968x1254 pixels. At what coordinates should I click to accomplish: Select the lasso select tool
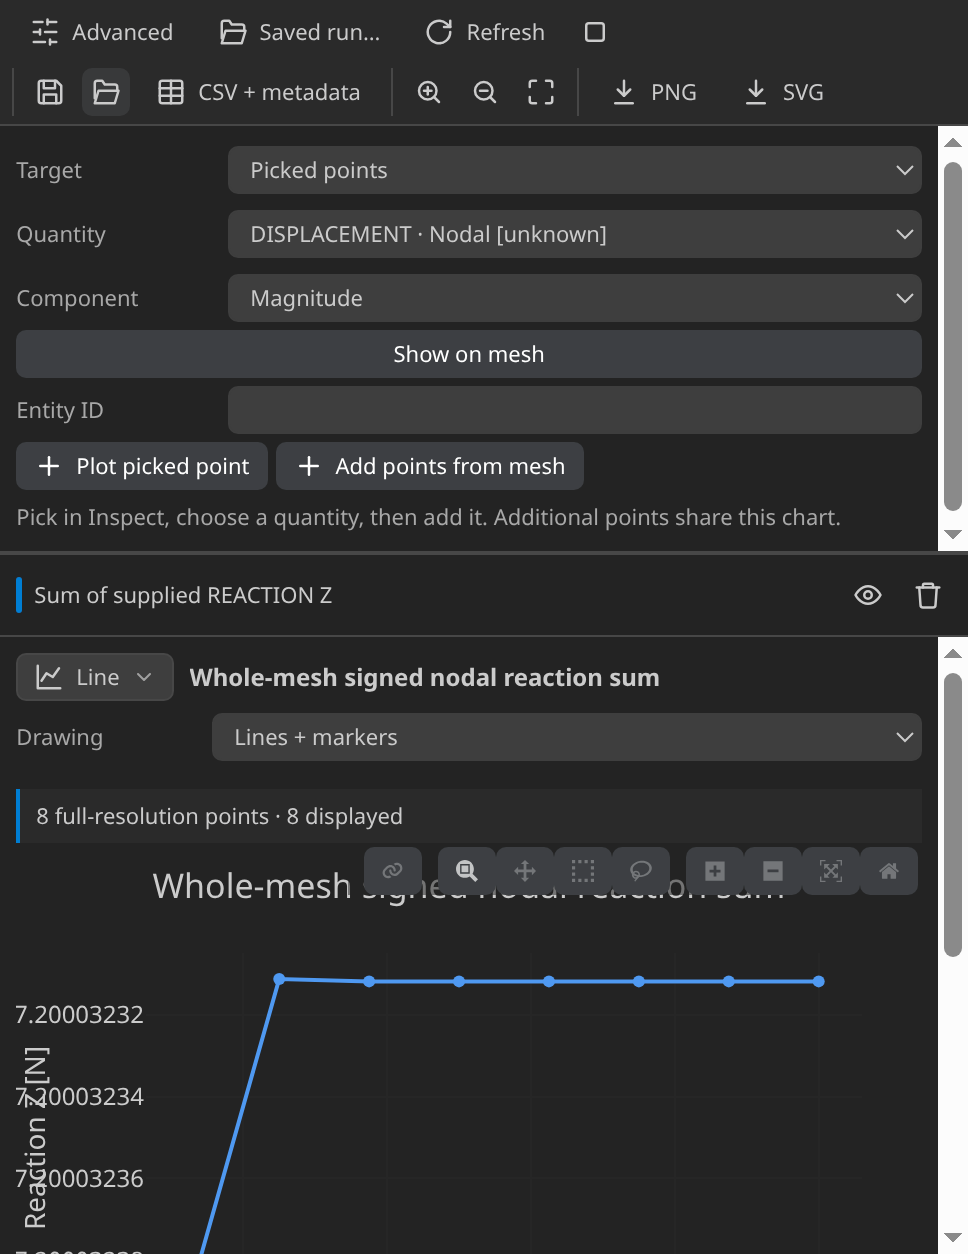click(641, 870)
